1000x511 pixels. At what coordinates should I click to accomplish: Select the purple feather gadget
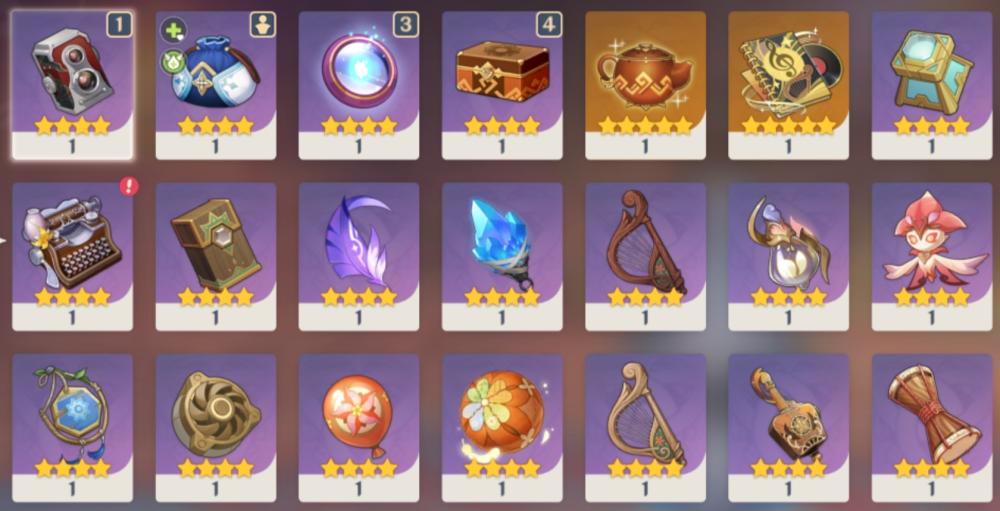point(358,256)
